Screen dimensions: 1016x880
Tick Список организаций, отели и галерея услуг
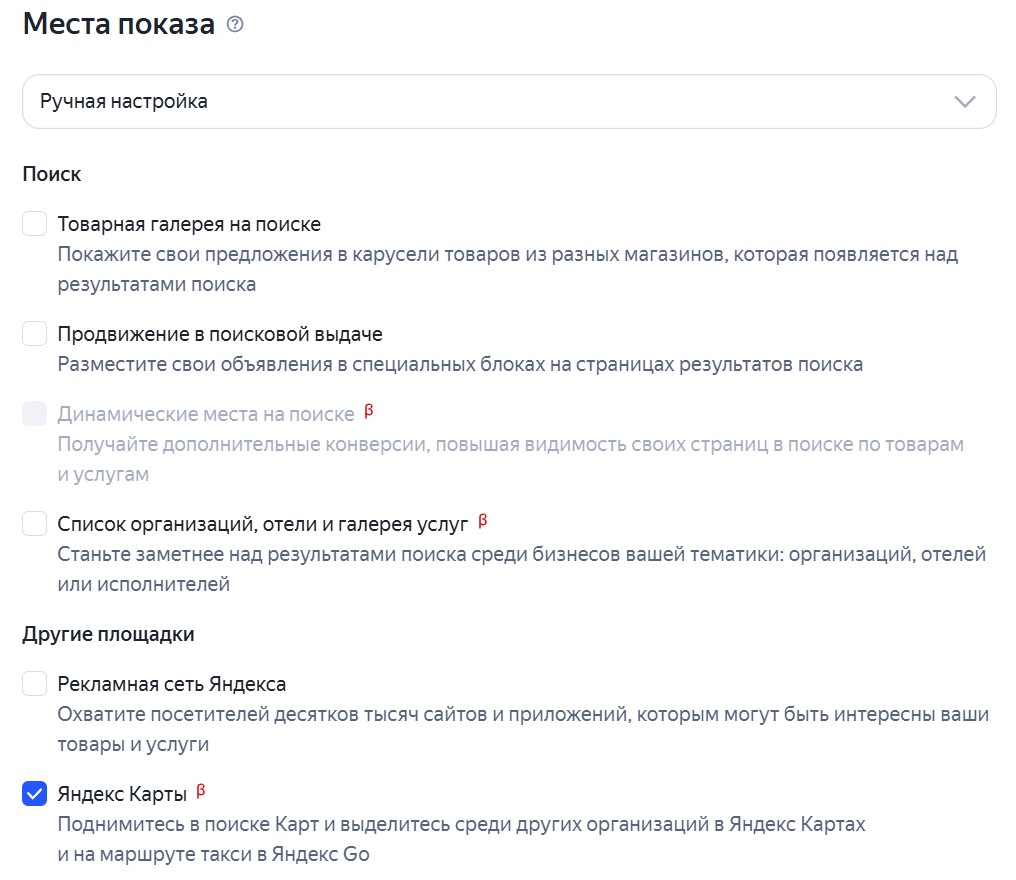click(34, 524)
